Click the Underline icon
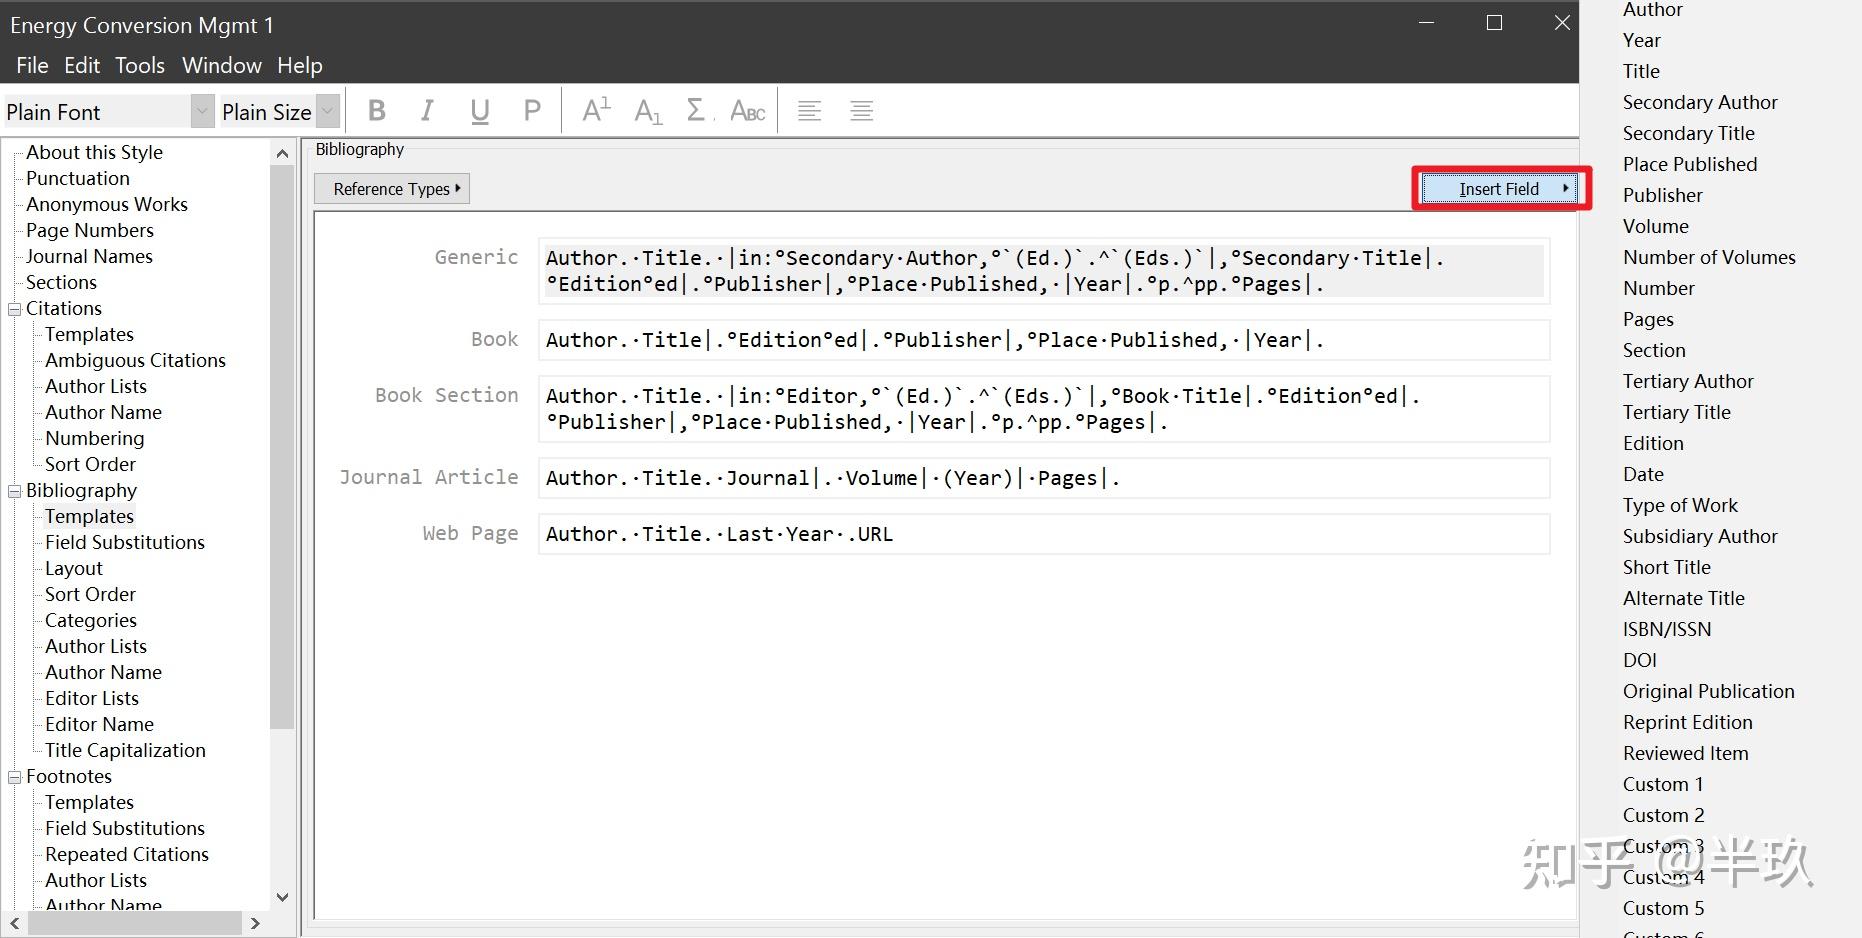This screenshot has width=1862, height=938. (480, 111)
